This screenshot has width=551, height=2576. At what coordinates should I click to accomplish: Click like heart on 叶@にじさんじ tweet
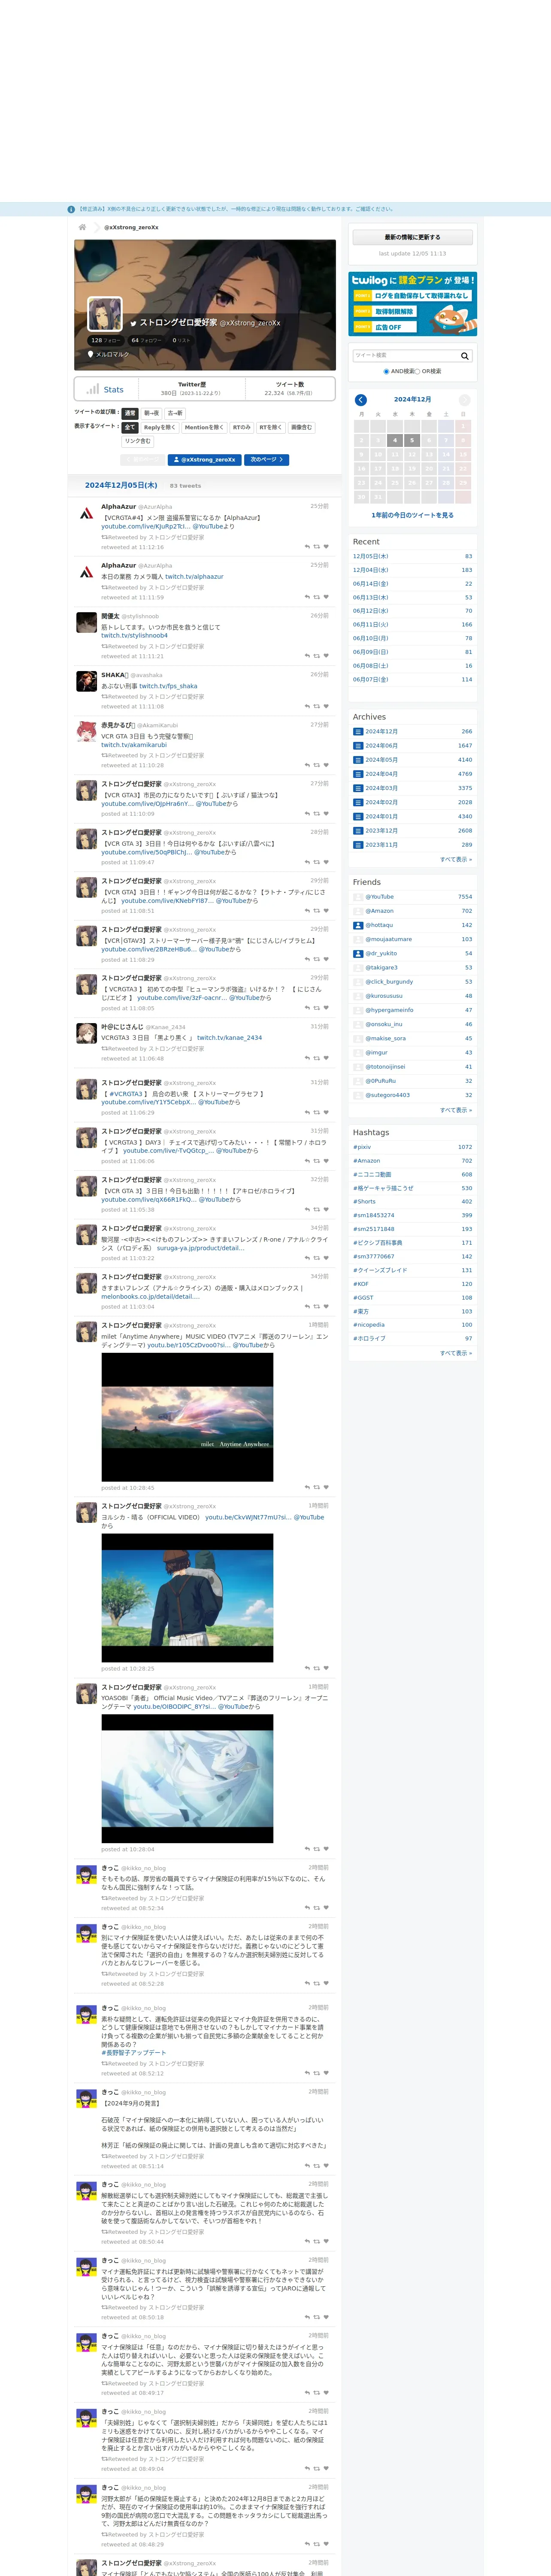(326, 1058)
